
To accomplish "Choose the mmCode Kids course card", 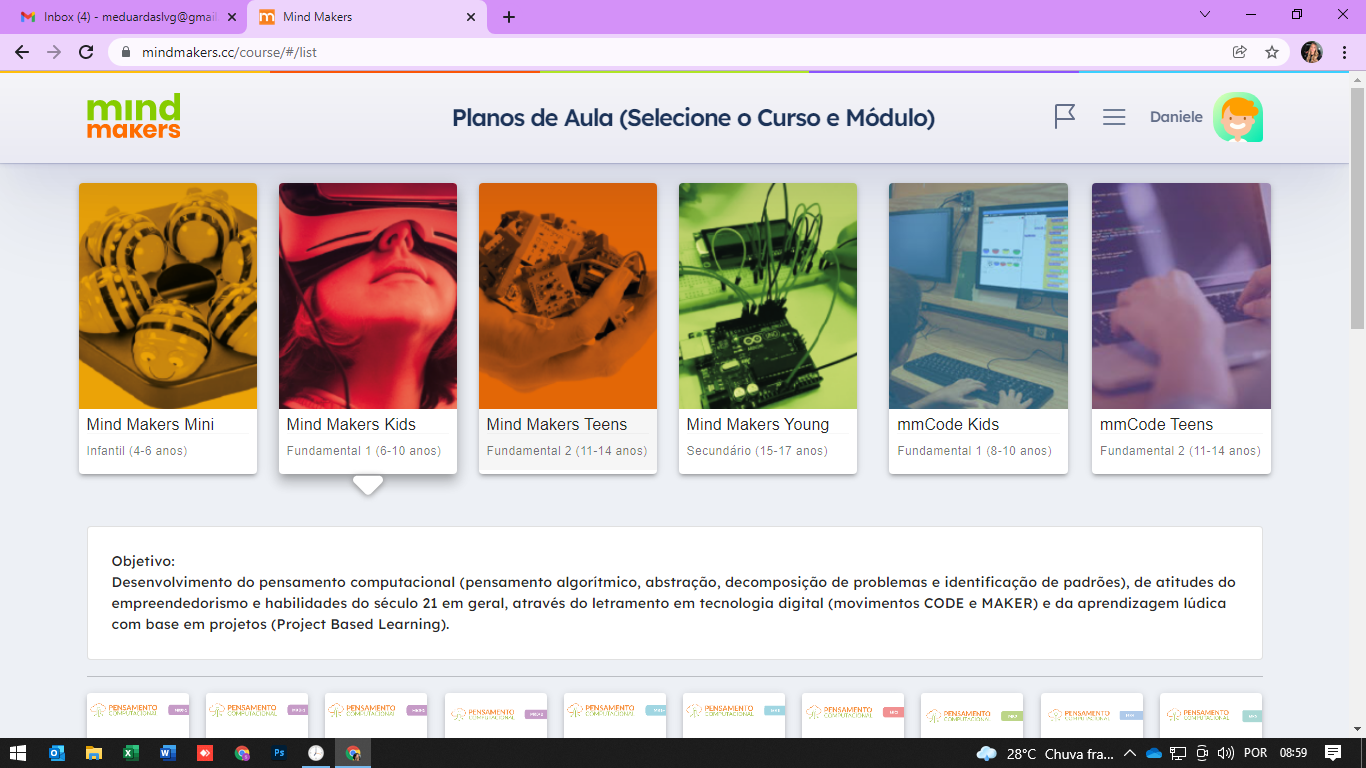I will pos(978,327).
